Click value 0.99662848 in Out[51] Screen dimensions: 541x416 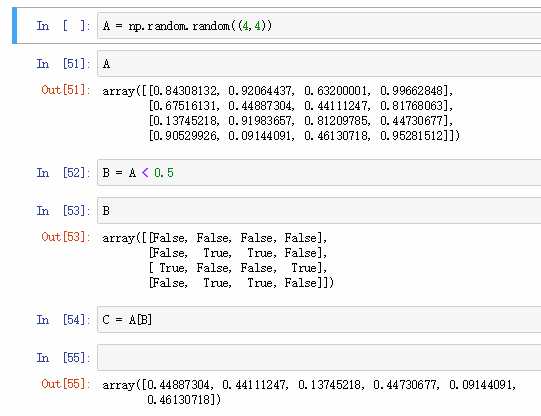[x=412, y=91]
